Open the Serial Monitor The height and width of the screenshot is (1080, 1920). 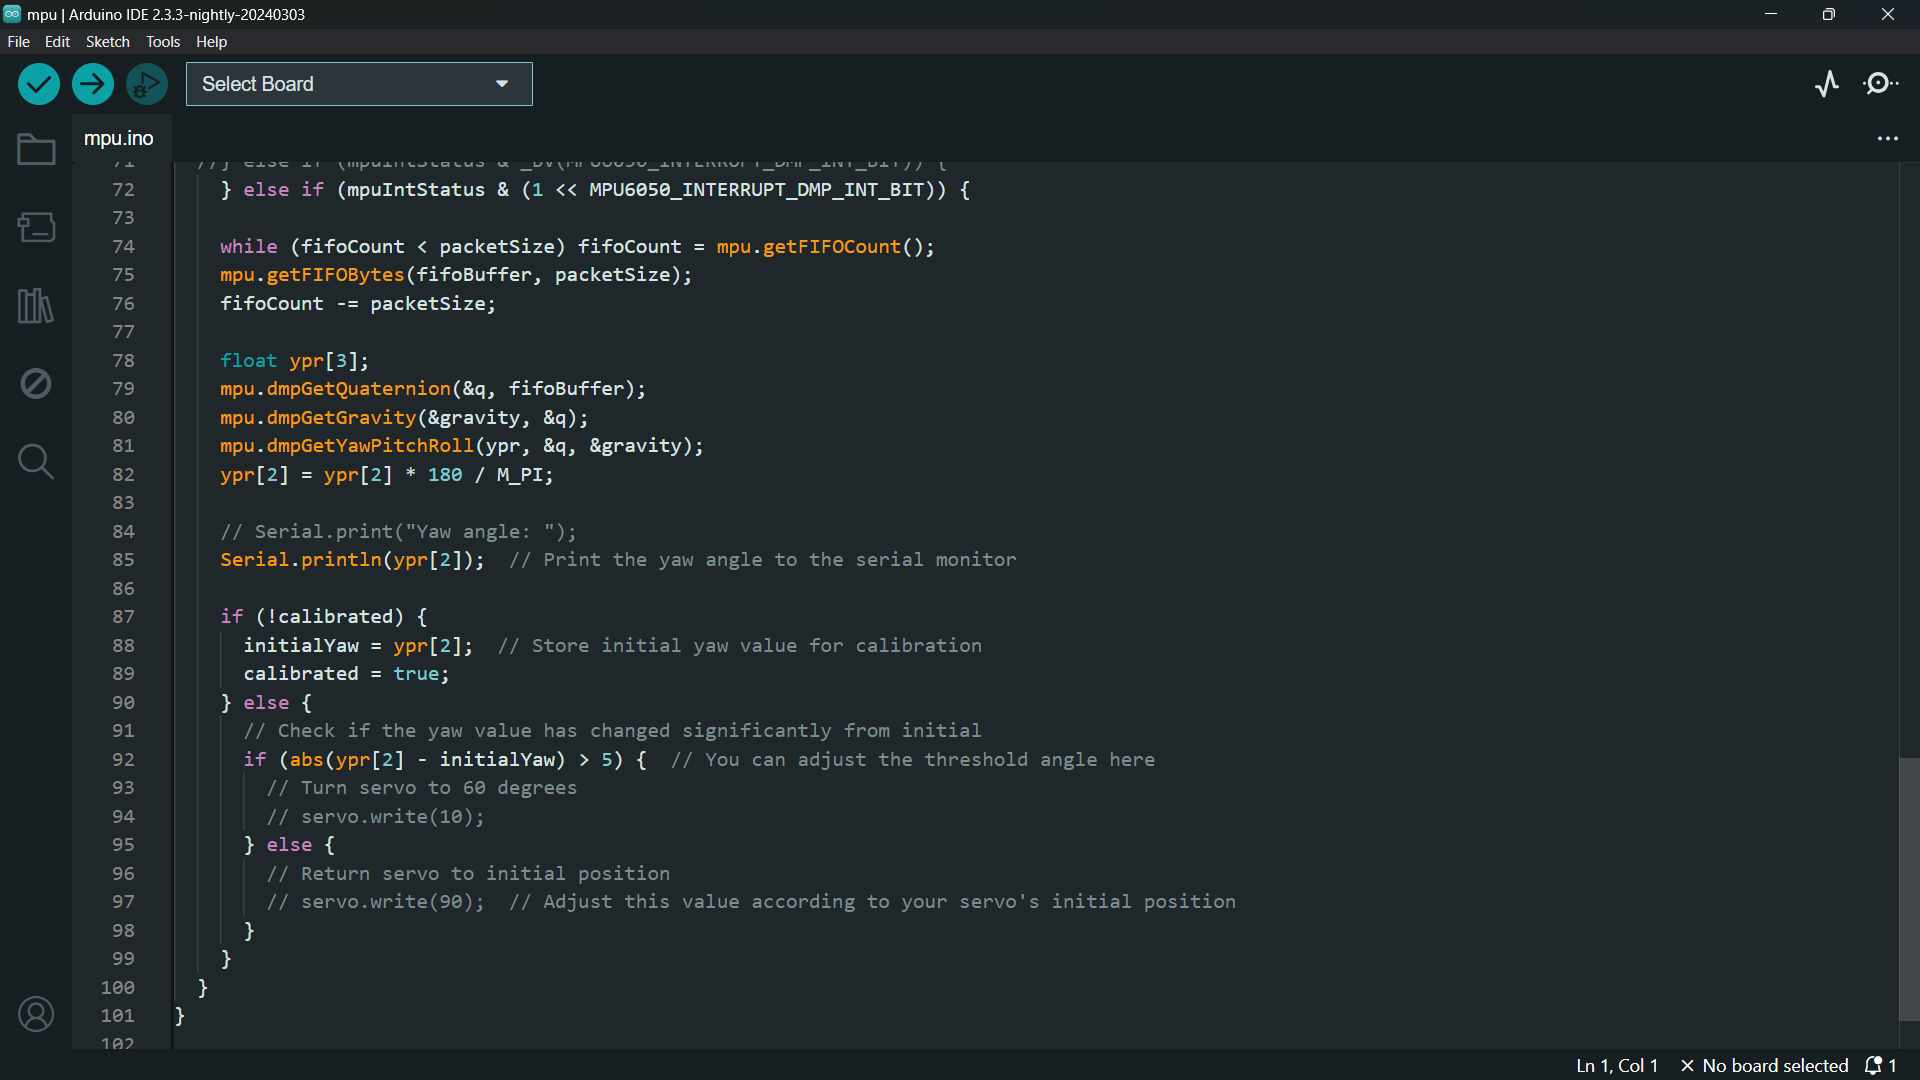click(1883, 85)
